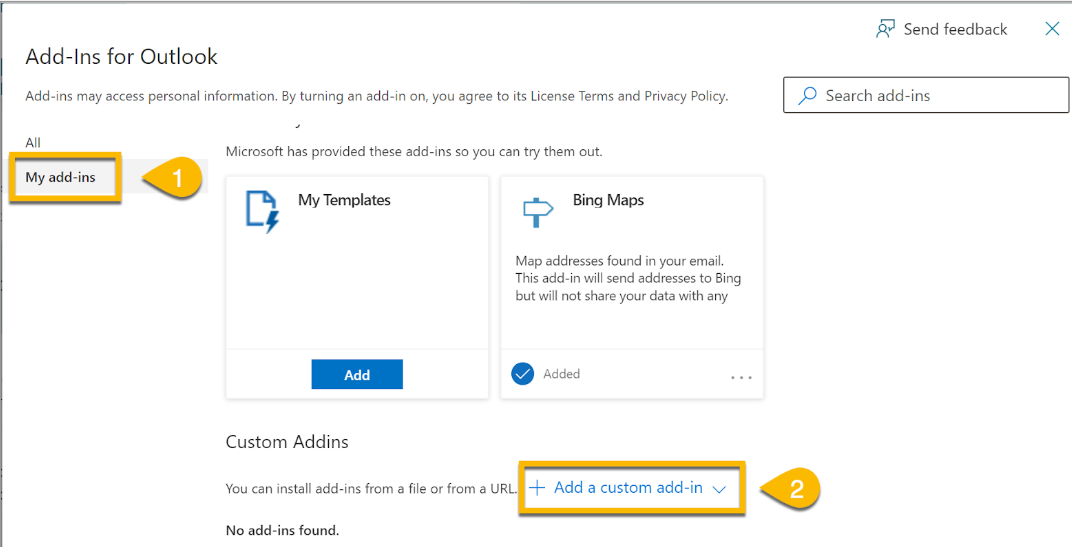
Task: Open Bing Maps more options ellipsis
Action: 741,377
